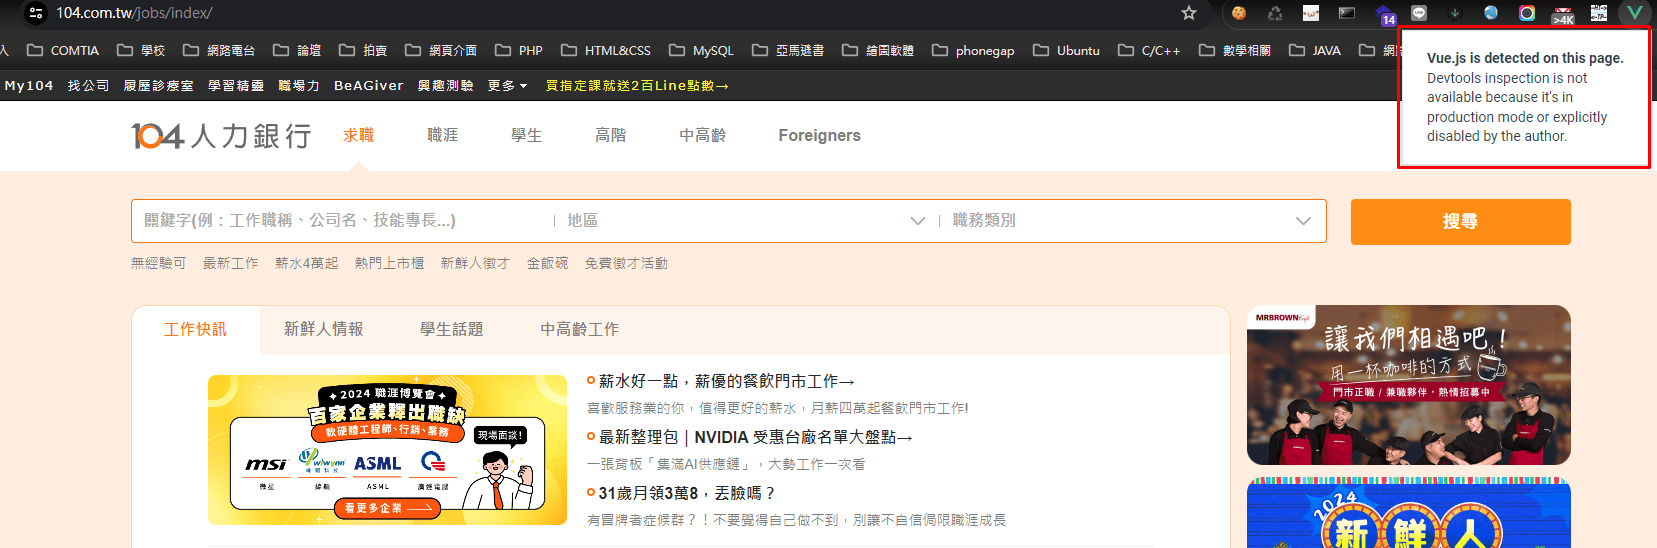Click the terminal window extension icon
This screenshot has width=1657, height=548.
[1347, 13]
